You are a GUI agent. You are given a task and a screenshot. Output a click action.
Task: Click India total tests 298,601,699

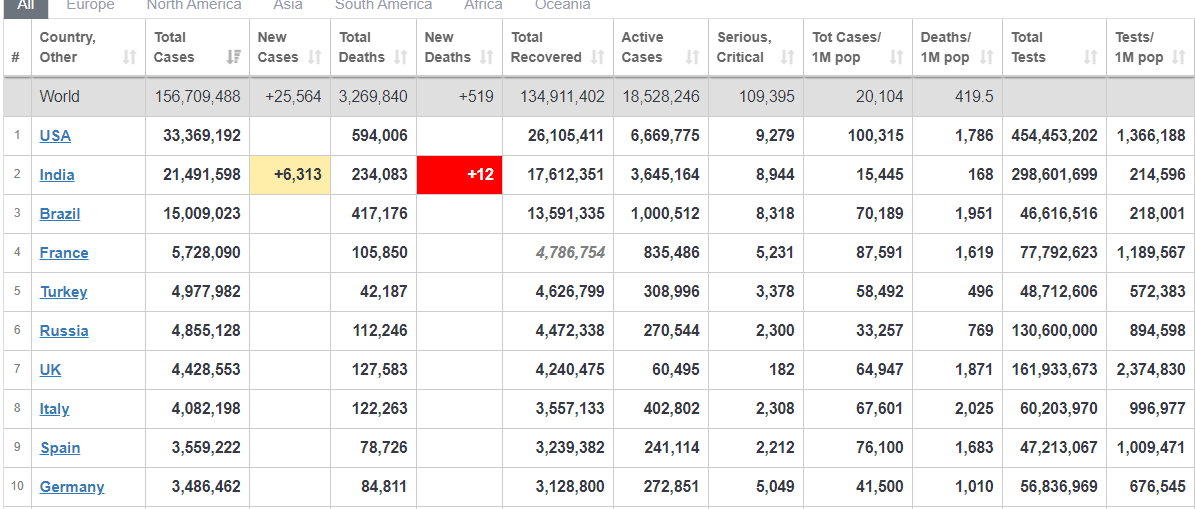coord(1055,174)
